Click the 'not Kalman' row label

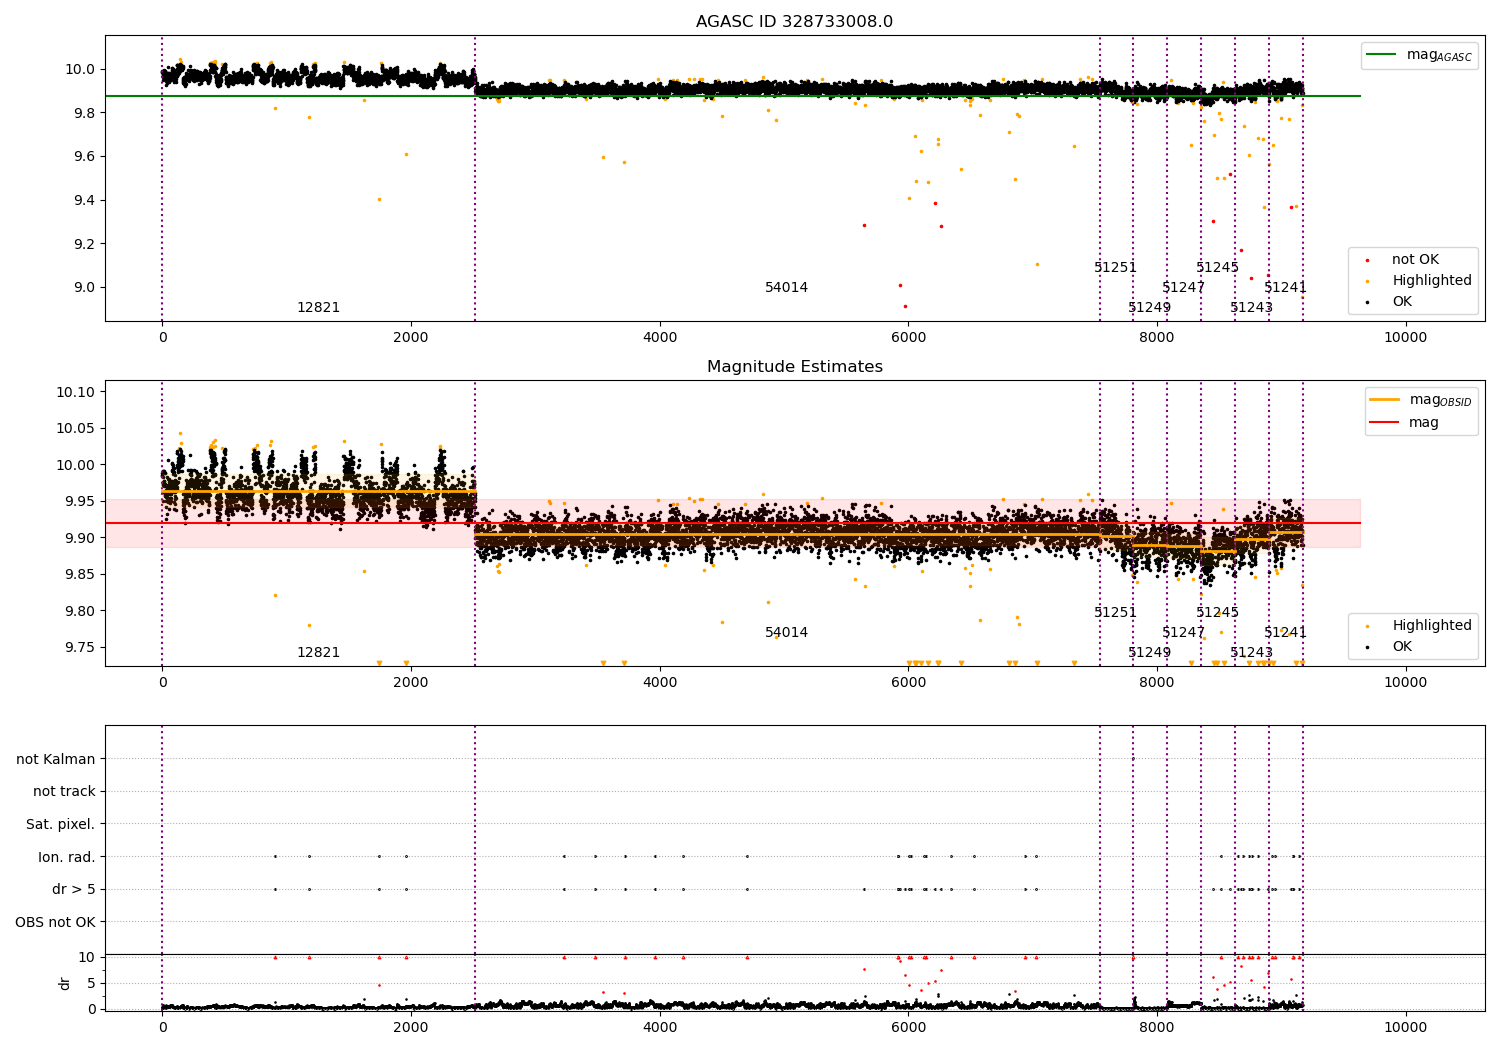56,759
